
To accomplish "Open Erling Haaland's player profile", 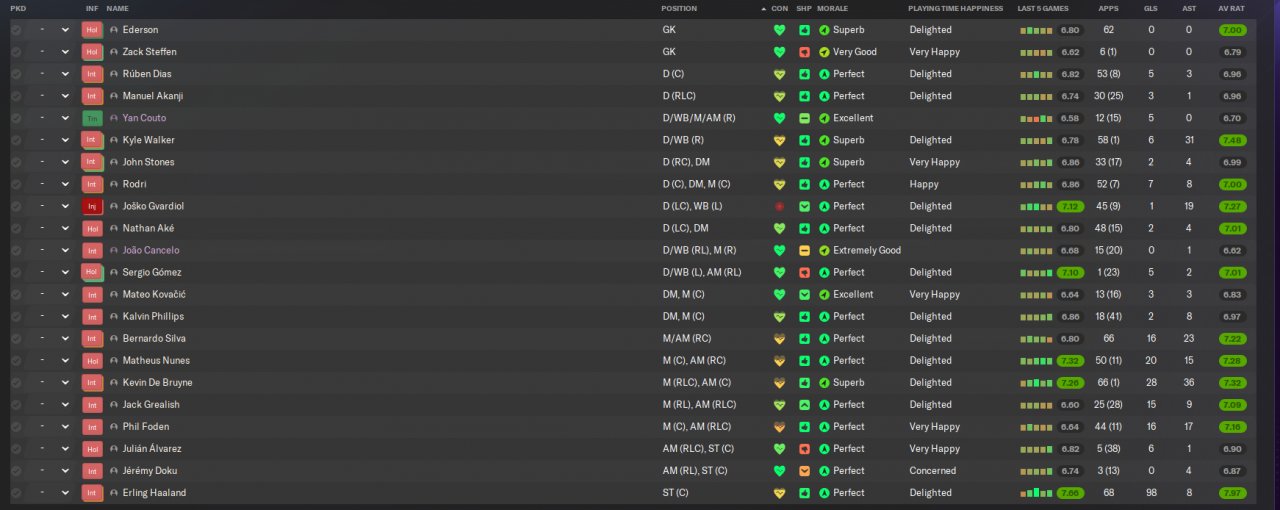I will [154, 493].
